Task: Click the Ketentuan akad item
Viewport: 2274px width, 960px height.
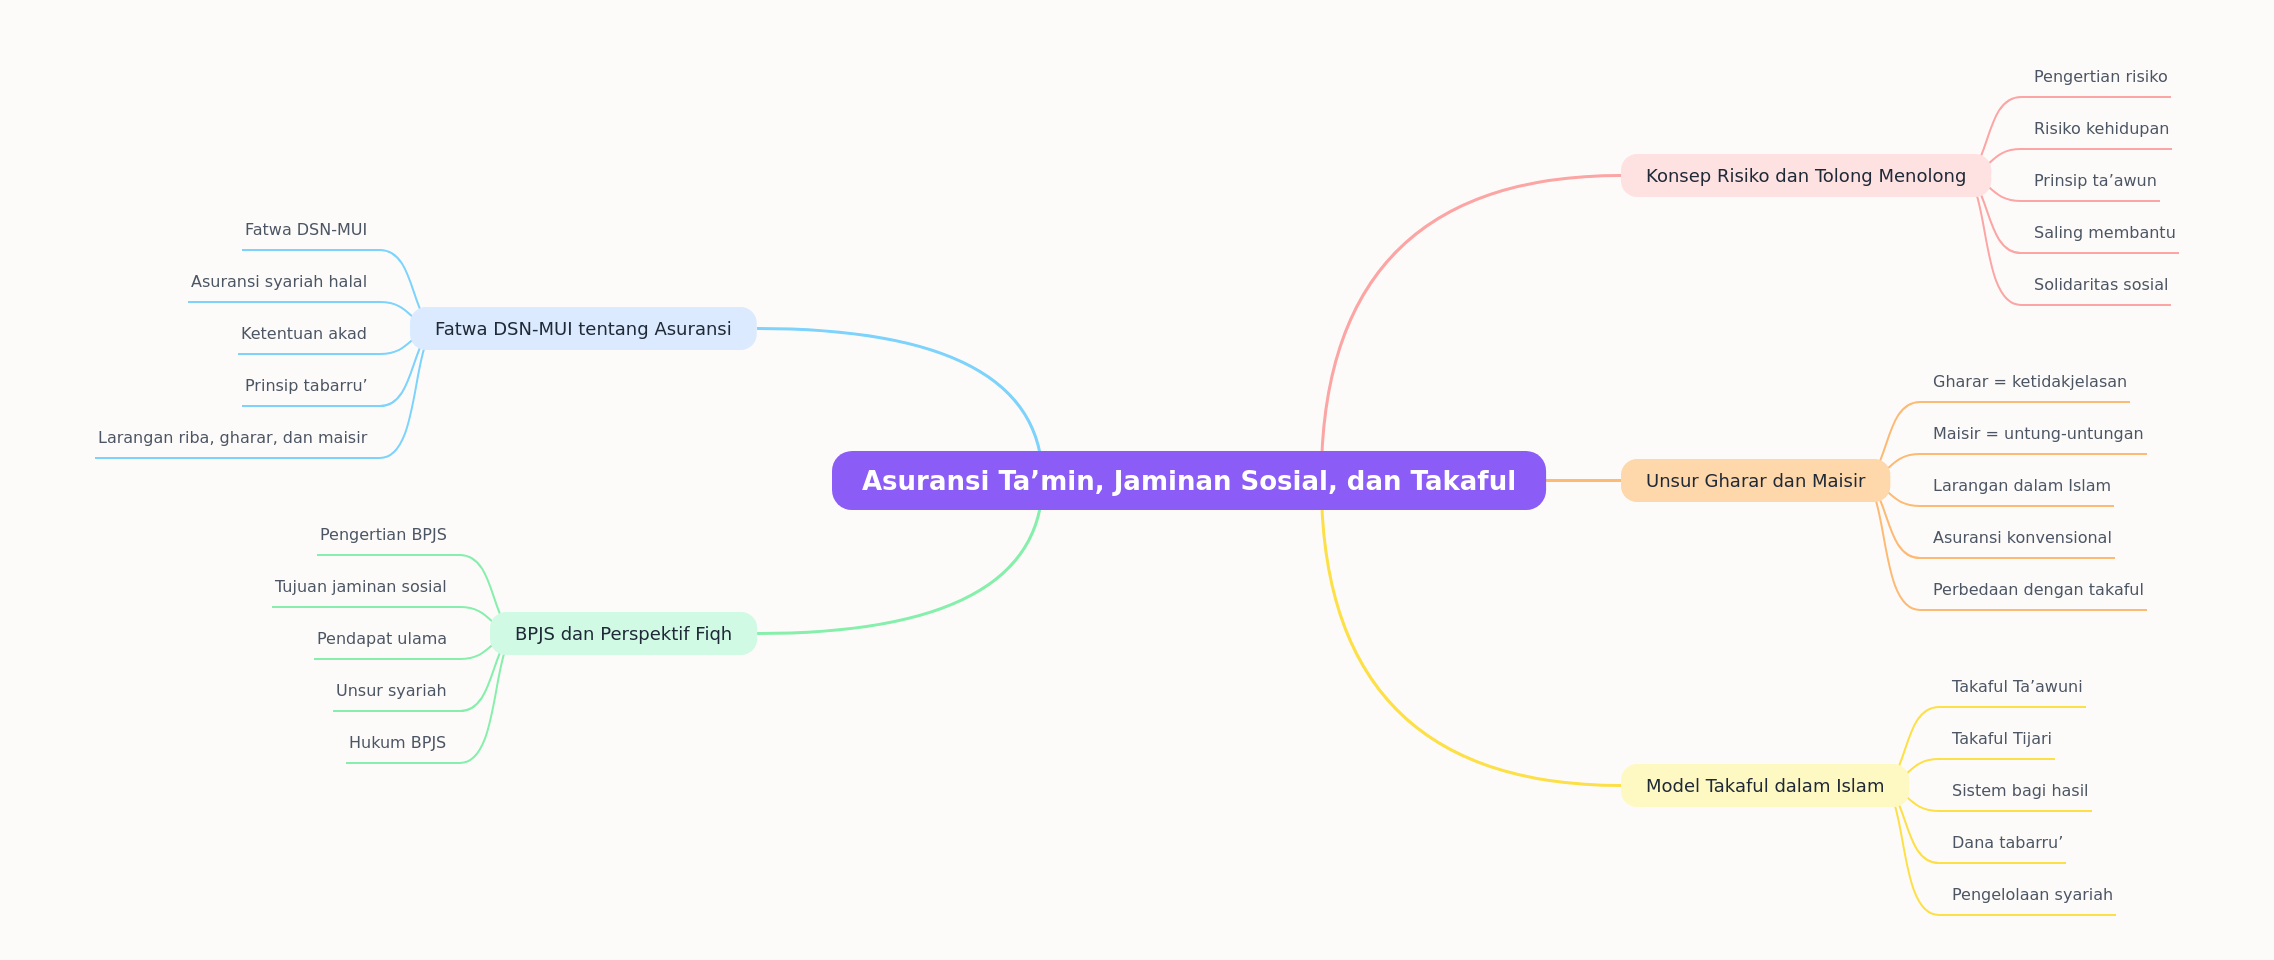Action: coord(304,334)
